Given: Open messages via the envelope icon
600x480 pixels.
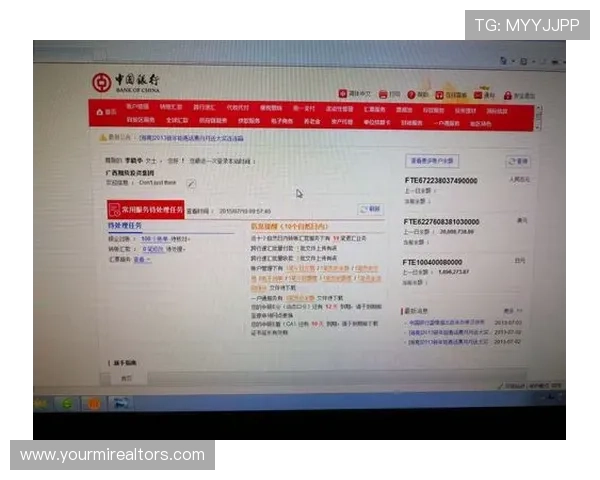Looking at the screenshot, I should coord(478,95).
